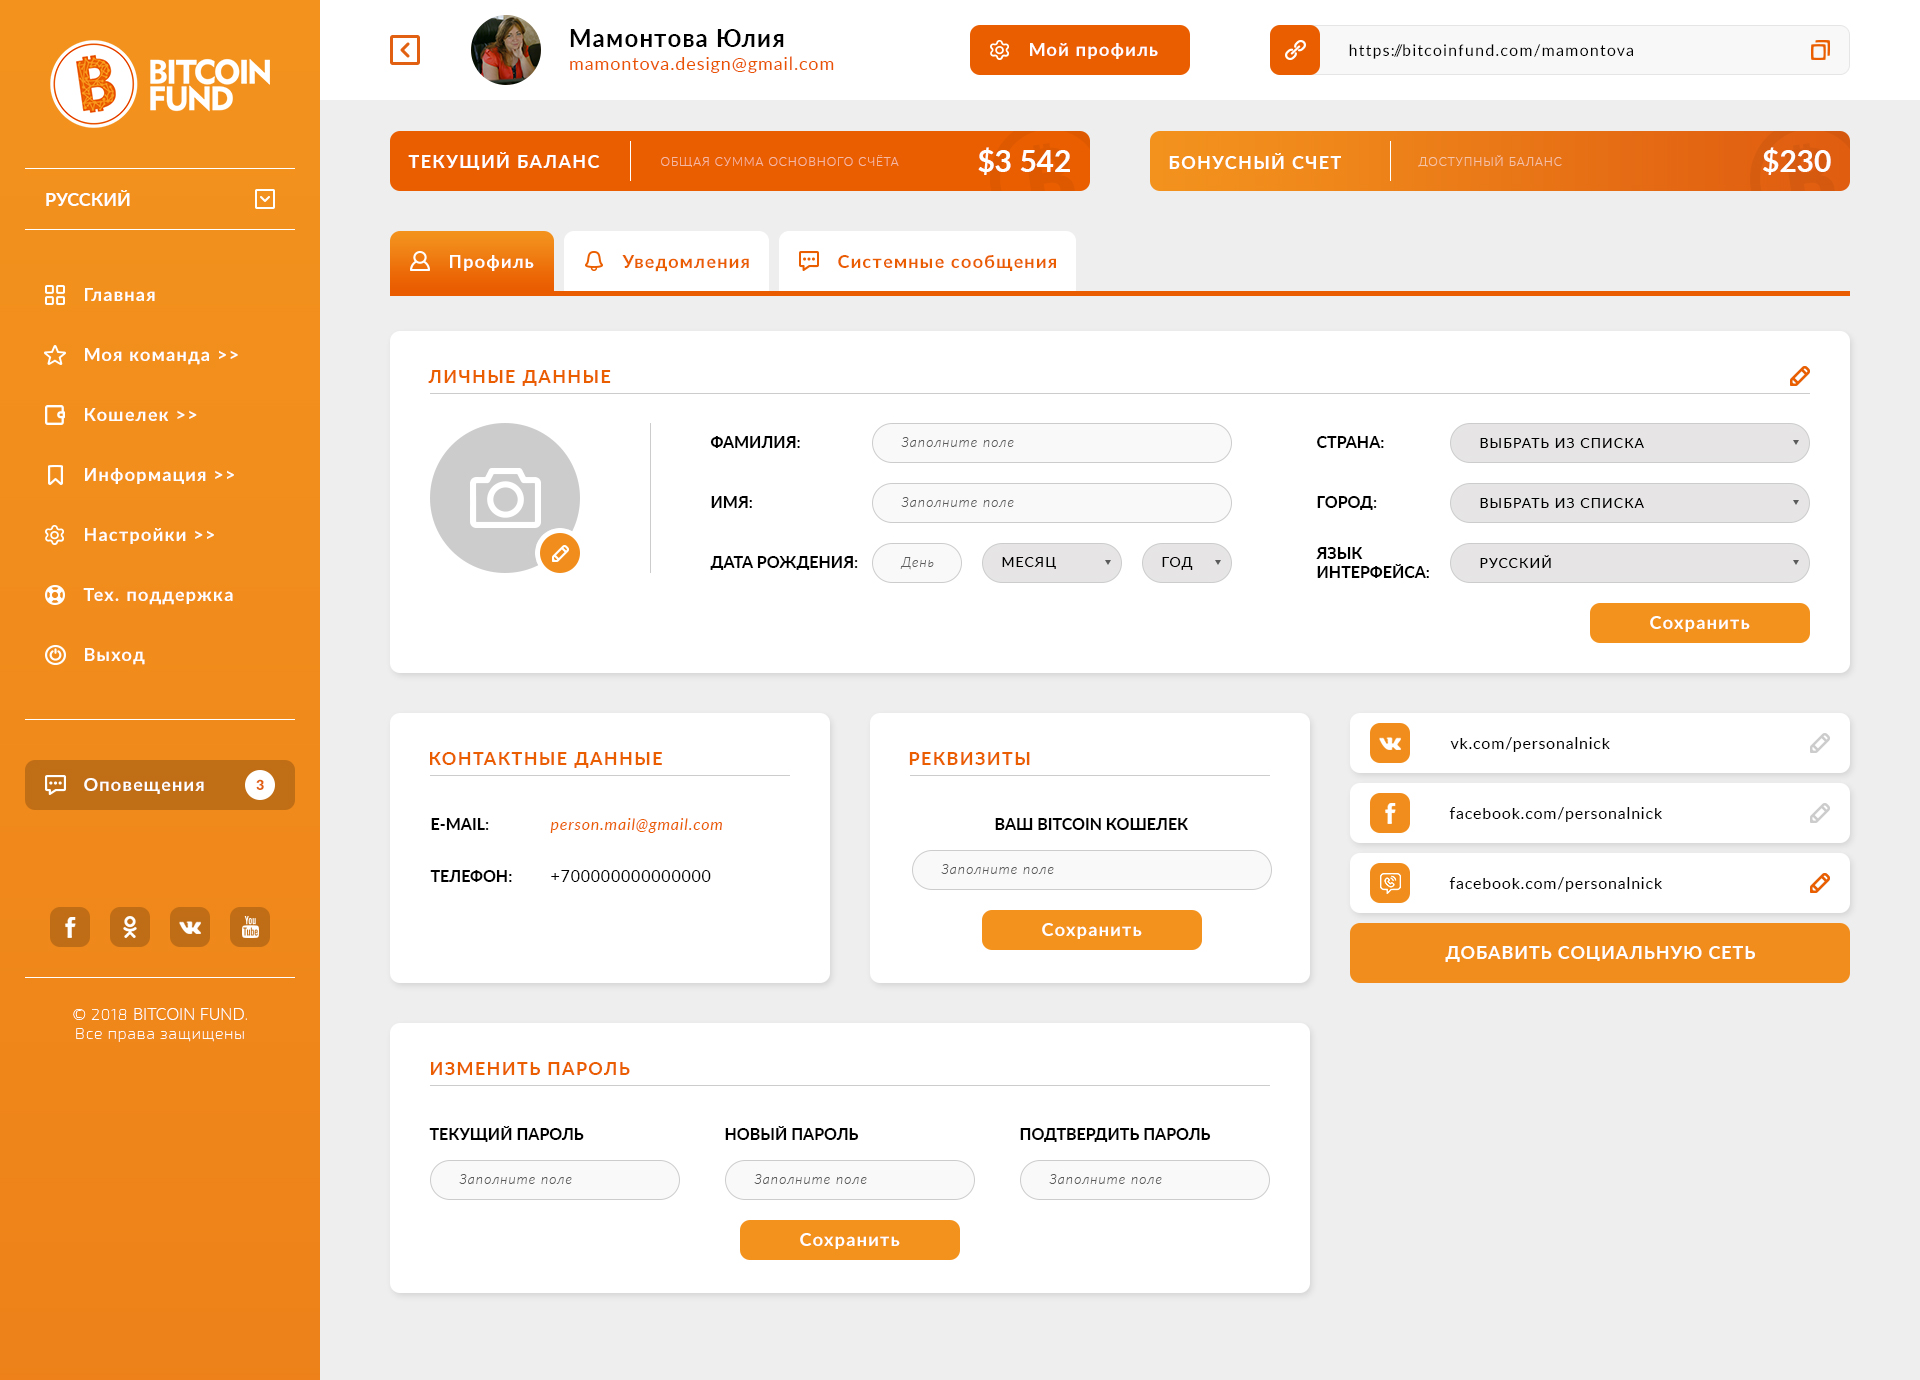The height and width of the screenshot is (1380, 1920).
Task: Switch to the Профиль tab
Action: (x=472, y=262)
